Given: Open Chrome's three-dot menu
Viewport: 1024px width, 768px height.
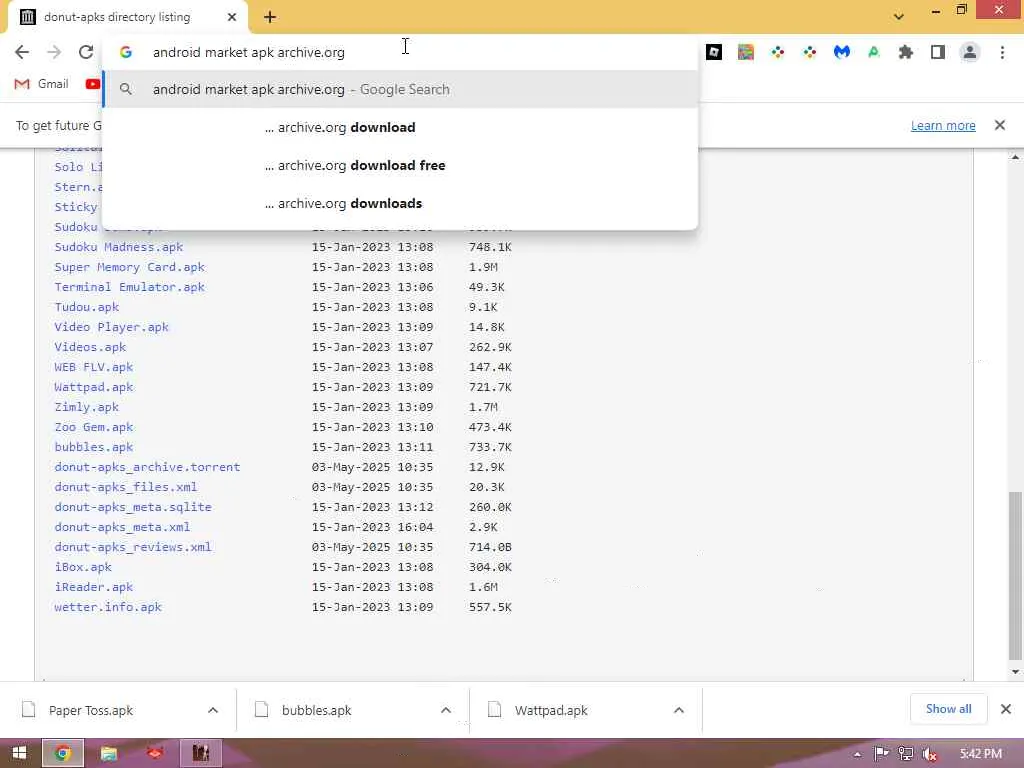Looking at the screenshot, I should pos(1002,52).
